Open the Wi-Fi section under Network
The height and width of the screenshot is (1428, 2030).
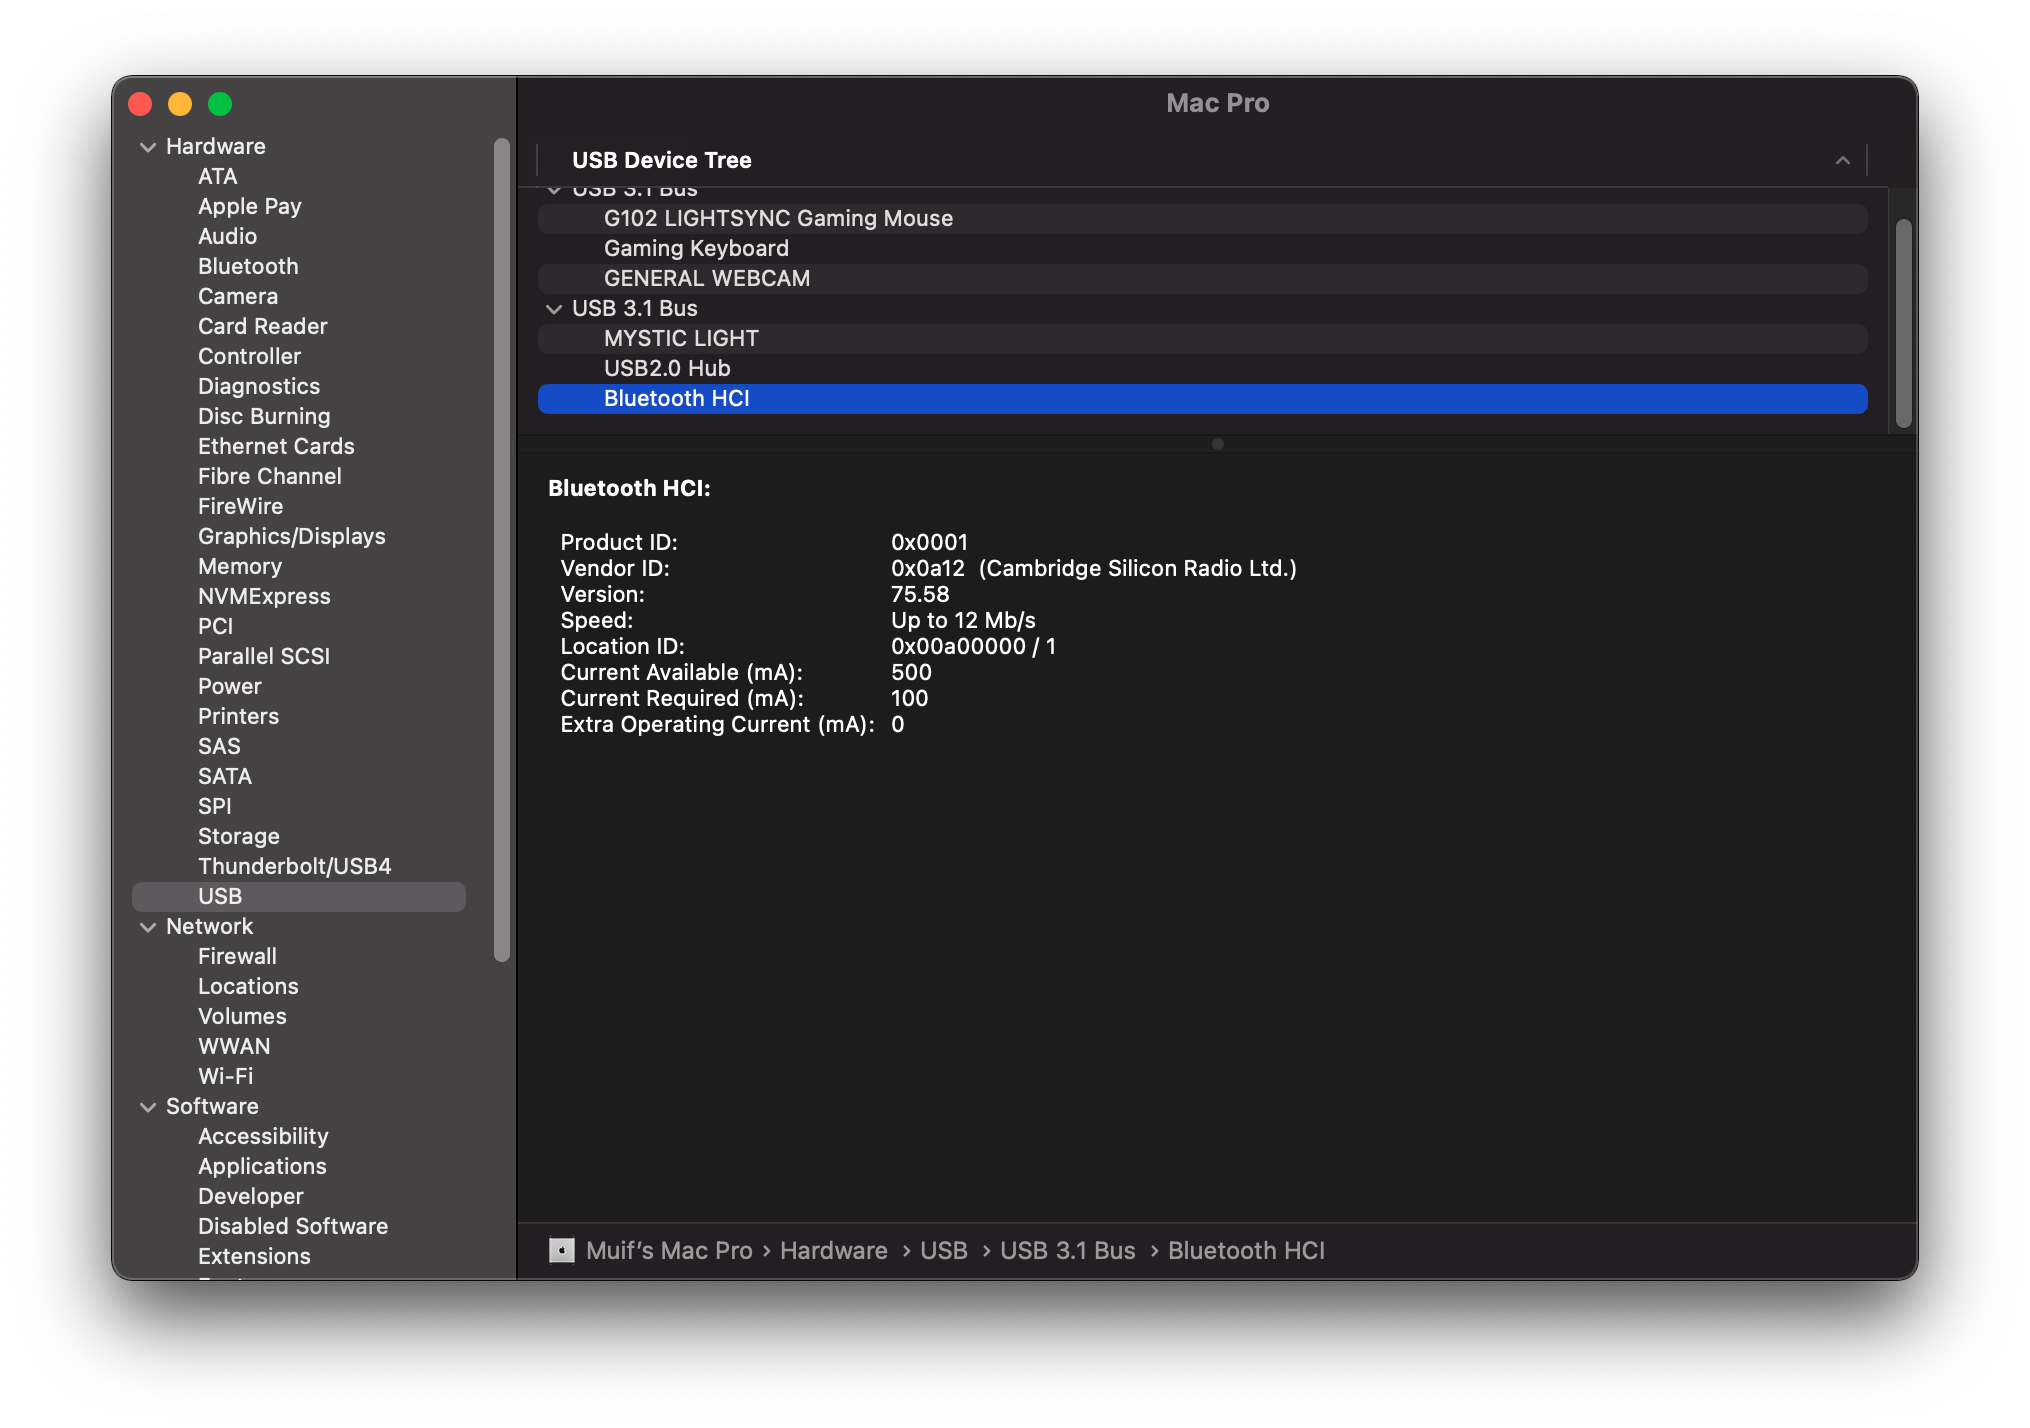224,1076
